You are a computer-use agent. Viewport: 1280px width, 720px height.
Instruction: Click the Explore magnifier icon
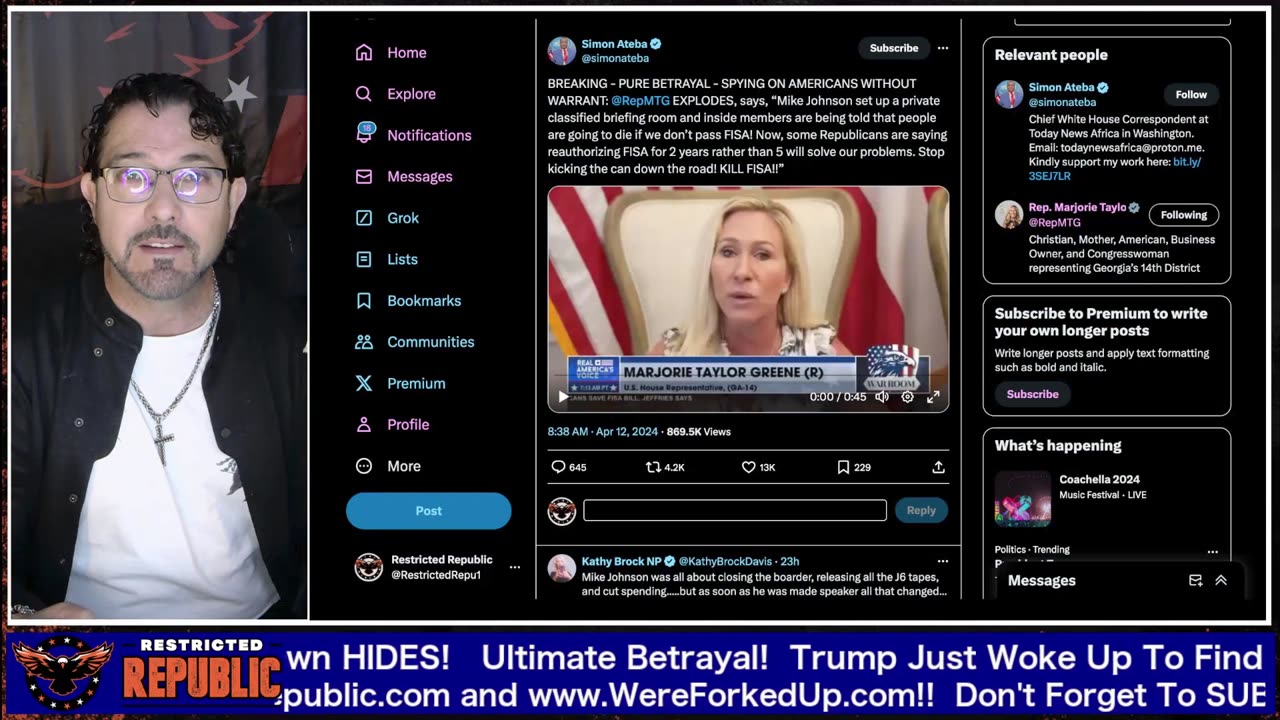(x=364, y=94)
